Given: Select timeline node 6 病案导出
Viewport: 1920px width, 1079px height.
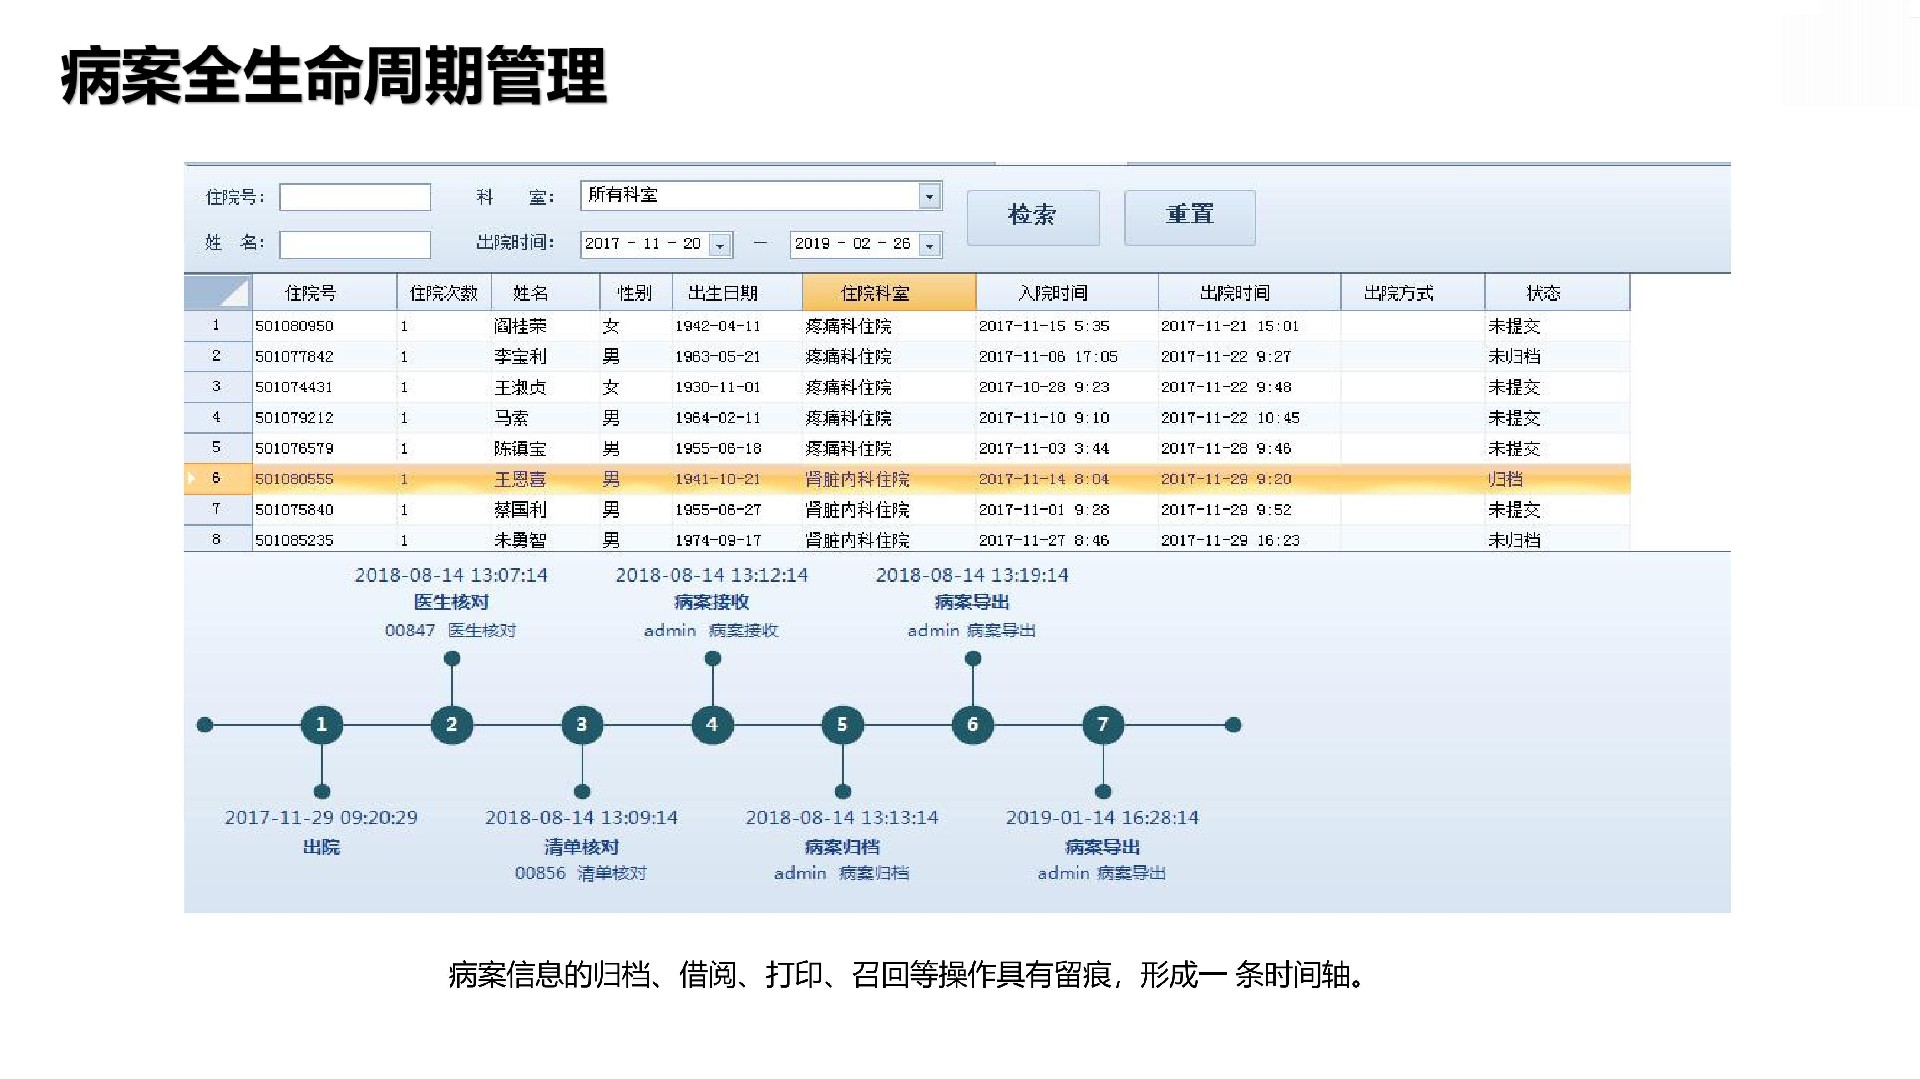Looking at the screenshot, I should [x=972, y=724].
